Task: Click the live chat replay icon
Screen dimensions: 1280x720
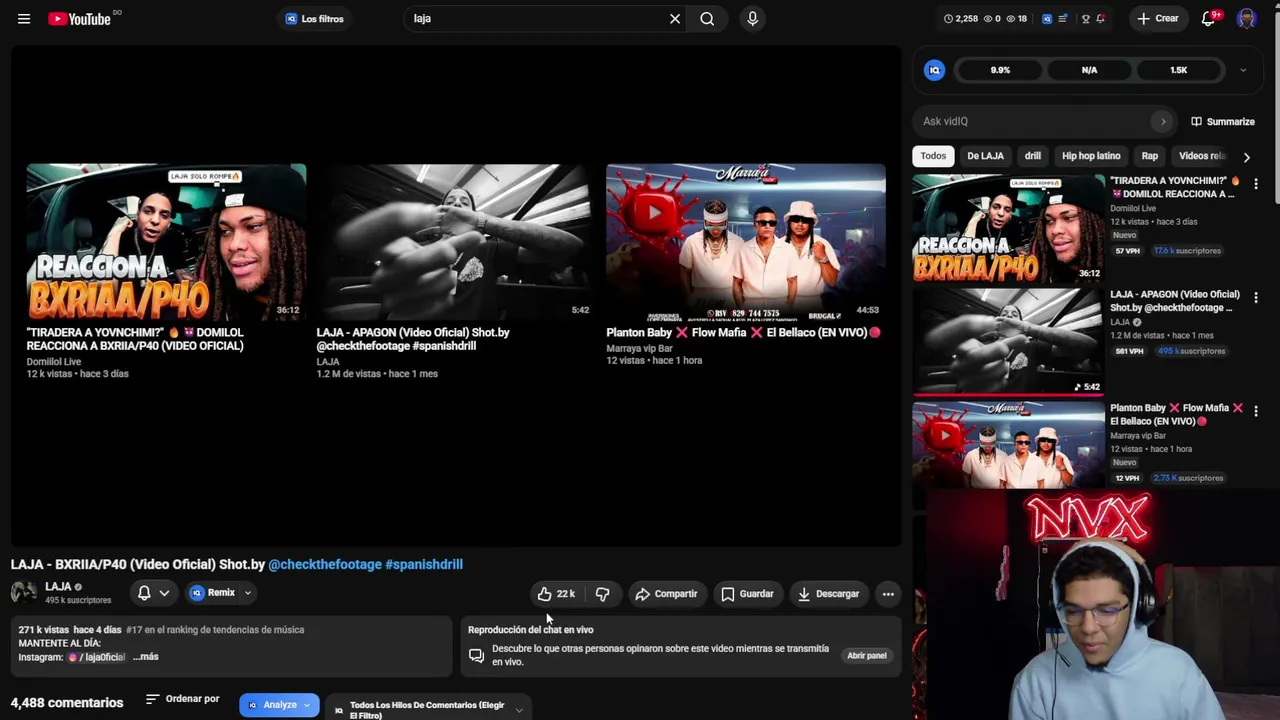Action: (476, 656)
